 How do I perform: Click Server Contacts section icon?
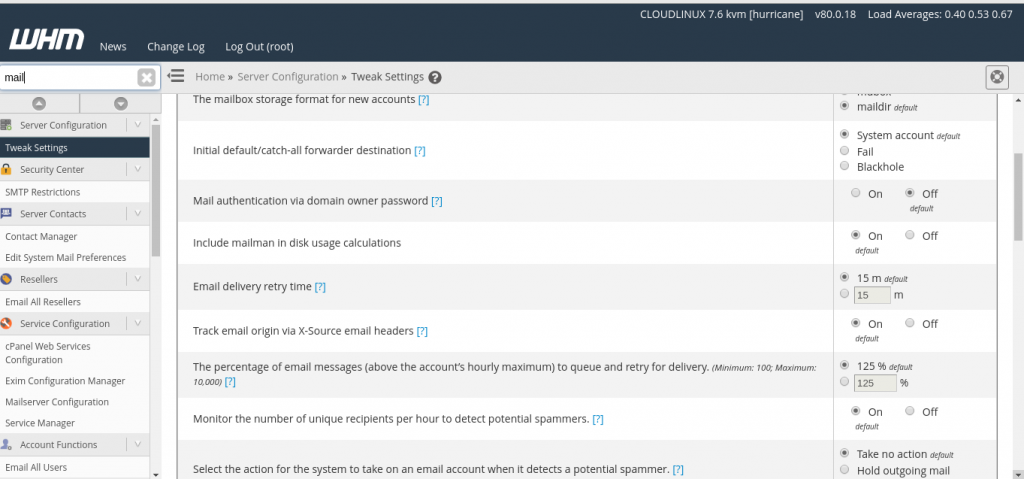(7, 214)
